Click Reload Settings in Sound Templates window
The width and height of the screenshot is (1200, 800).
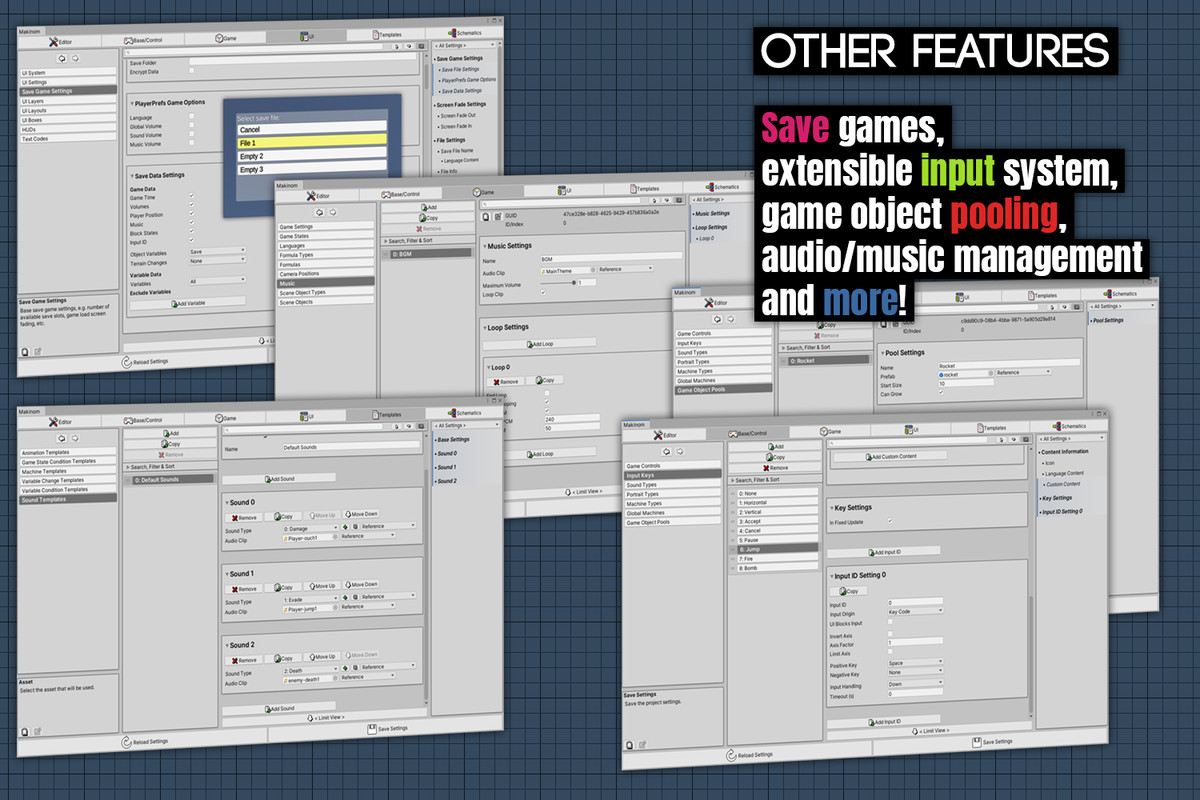146,742
